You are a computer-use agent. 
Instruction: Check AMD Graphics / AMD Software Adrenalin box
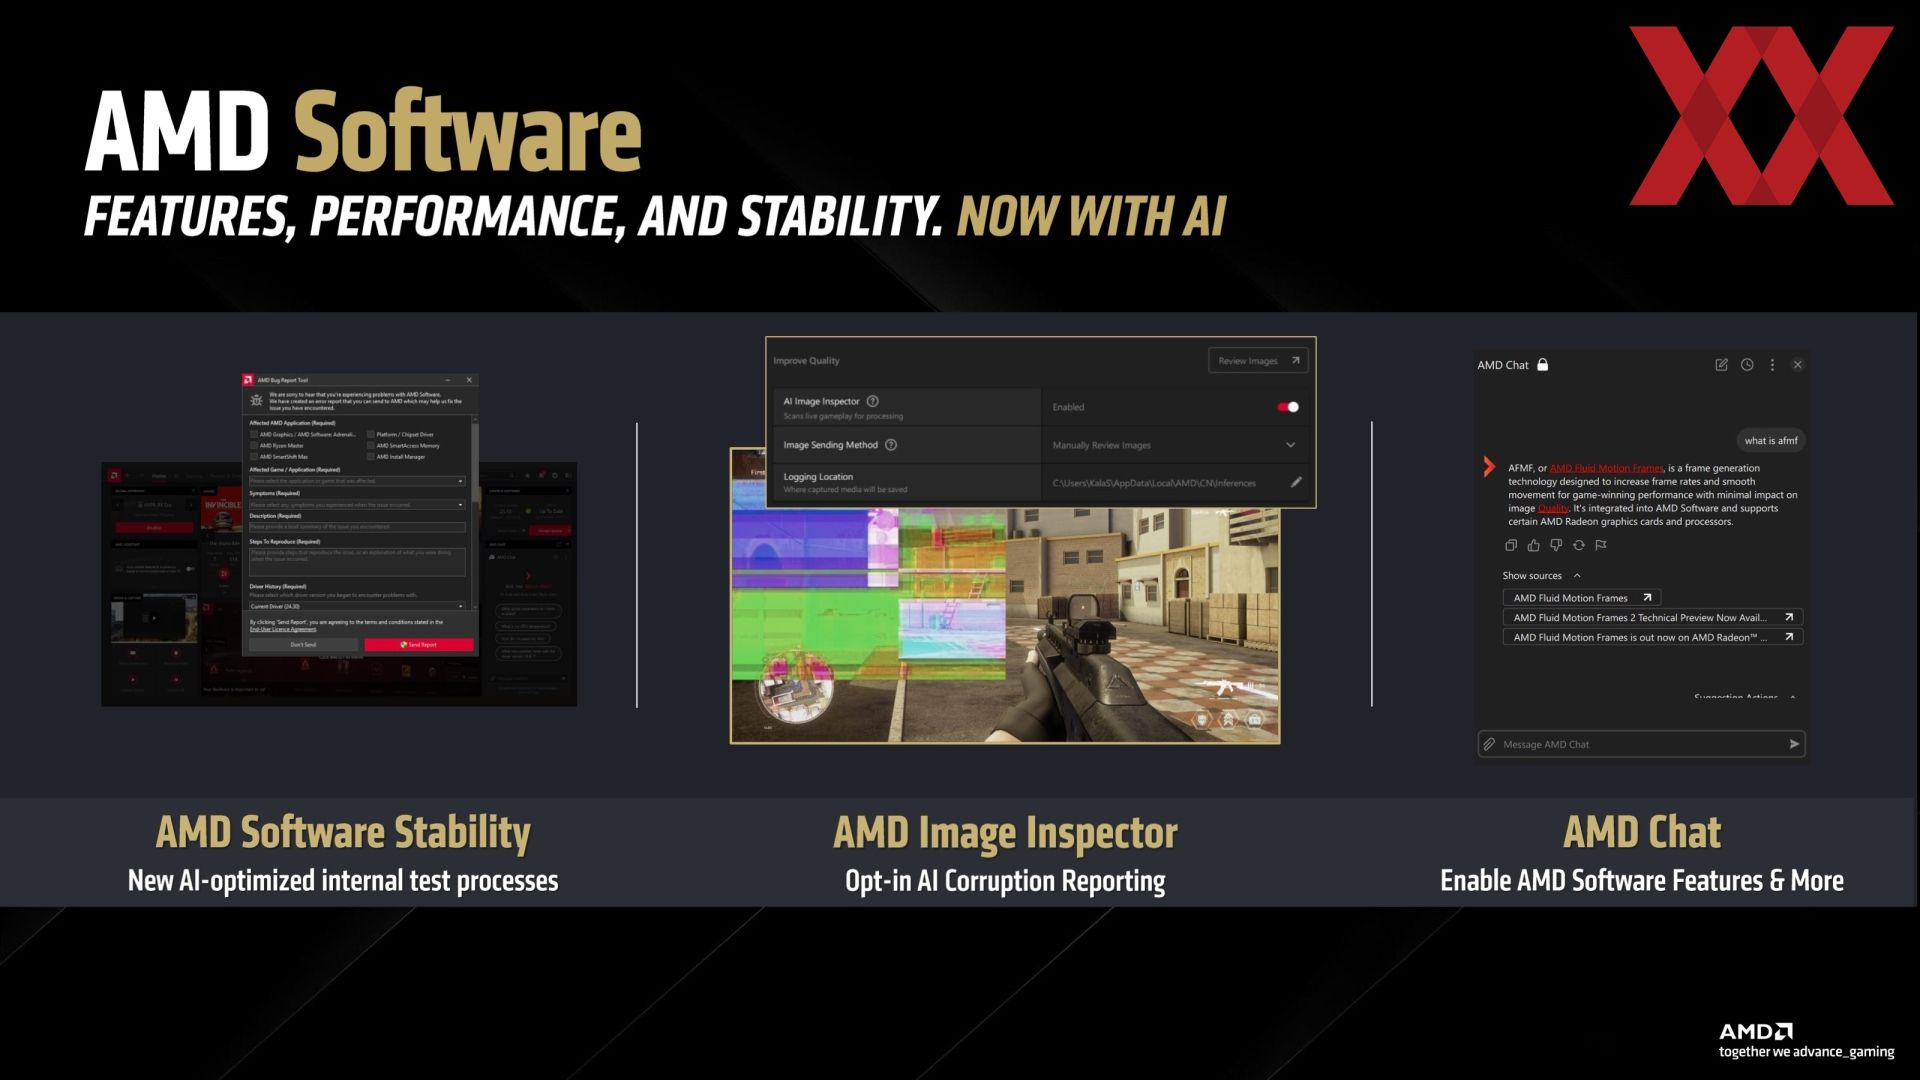click(254, 435)
